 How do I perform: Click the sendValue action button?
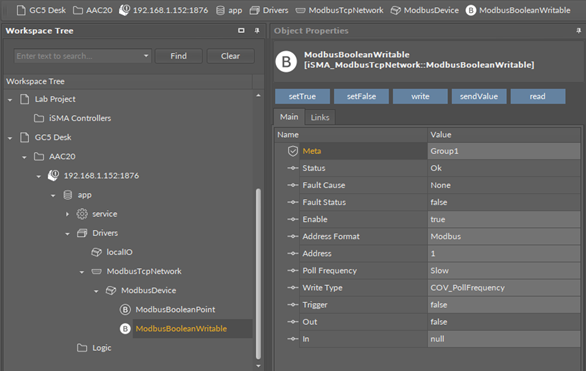click(479, 96)
